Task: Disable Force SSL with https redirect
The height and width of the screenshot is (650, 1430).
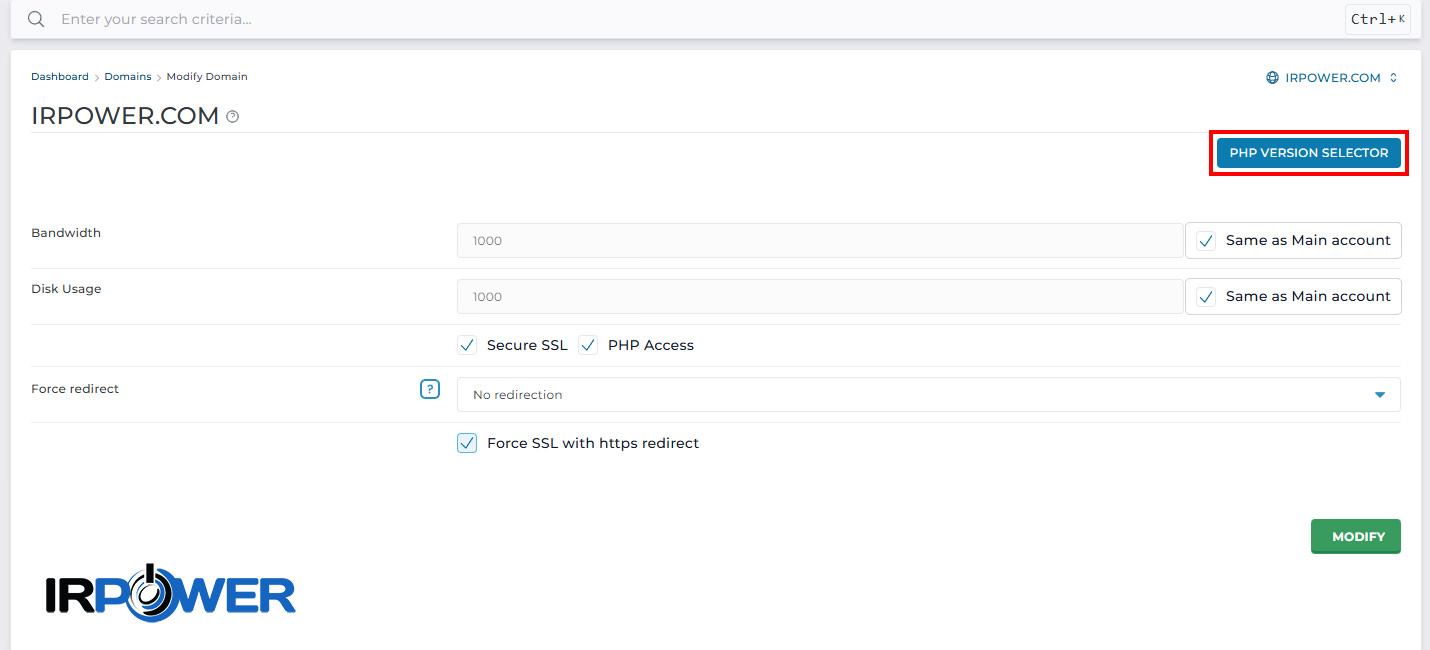Action: coord(467,443)
